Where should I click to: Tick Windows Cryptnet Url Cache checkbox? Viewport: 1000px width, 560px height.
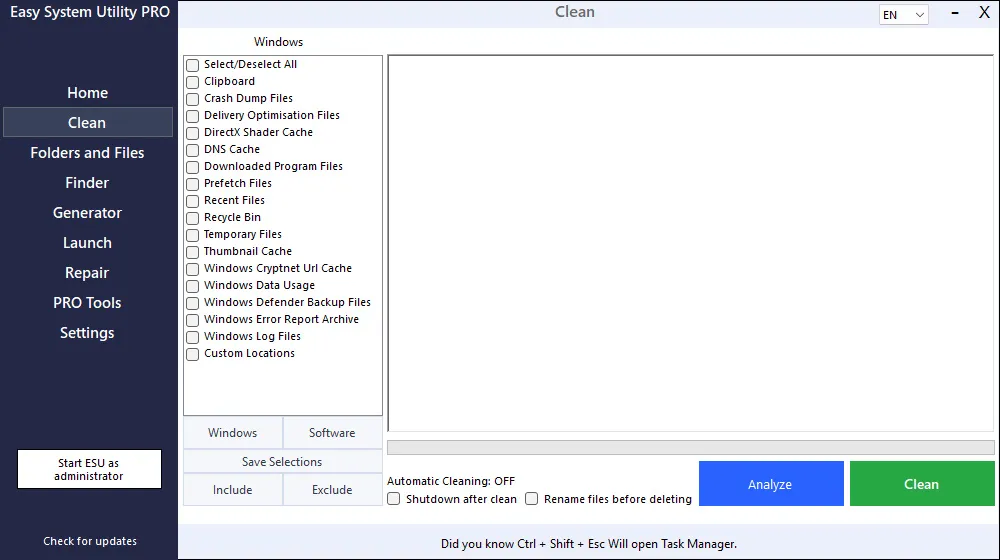[x=193, y=269]
